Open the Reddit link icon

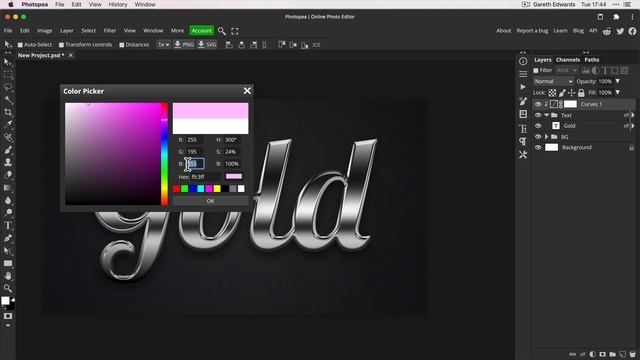pos(607,31)
